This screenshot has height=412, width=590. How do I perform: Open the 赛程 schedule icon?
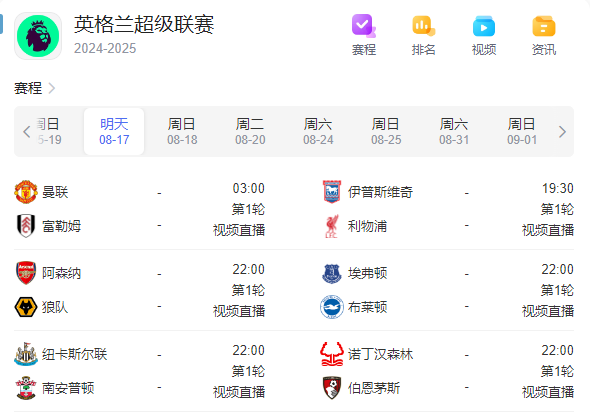click(363, 26)
